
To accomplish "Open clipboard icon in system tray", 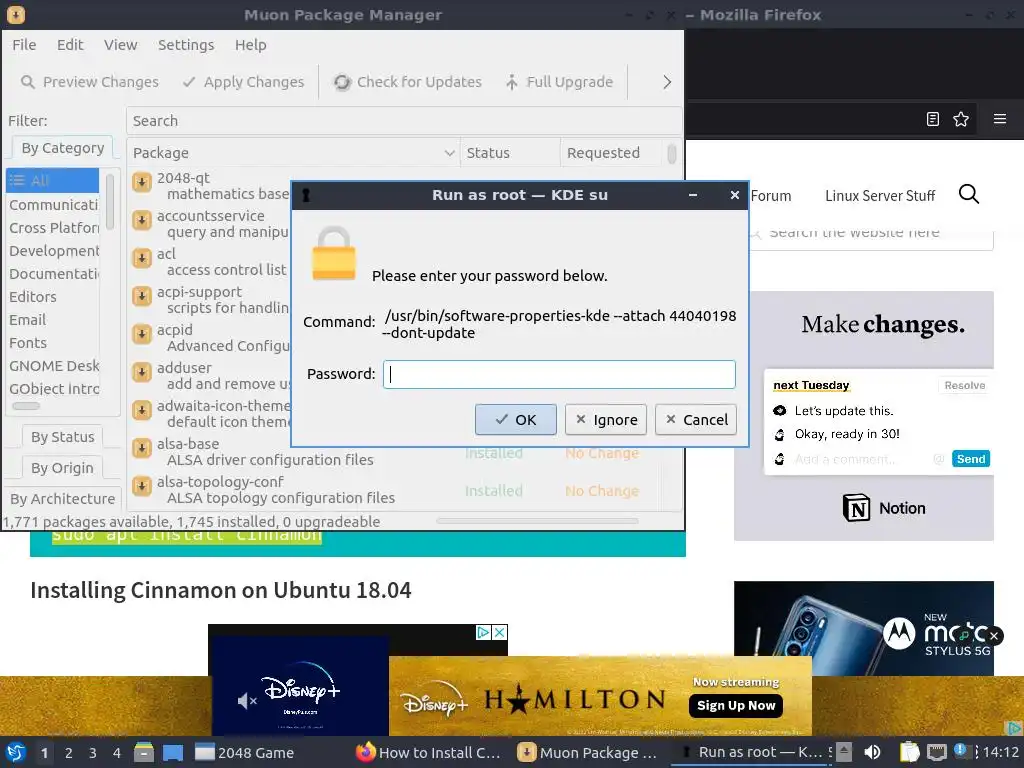I will tap(910, 752).
